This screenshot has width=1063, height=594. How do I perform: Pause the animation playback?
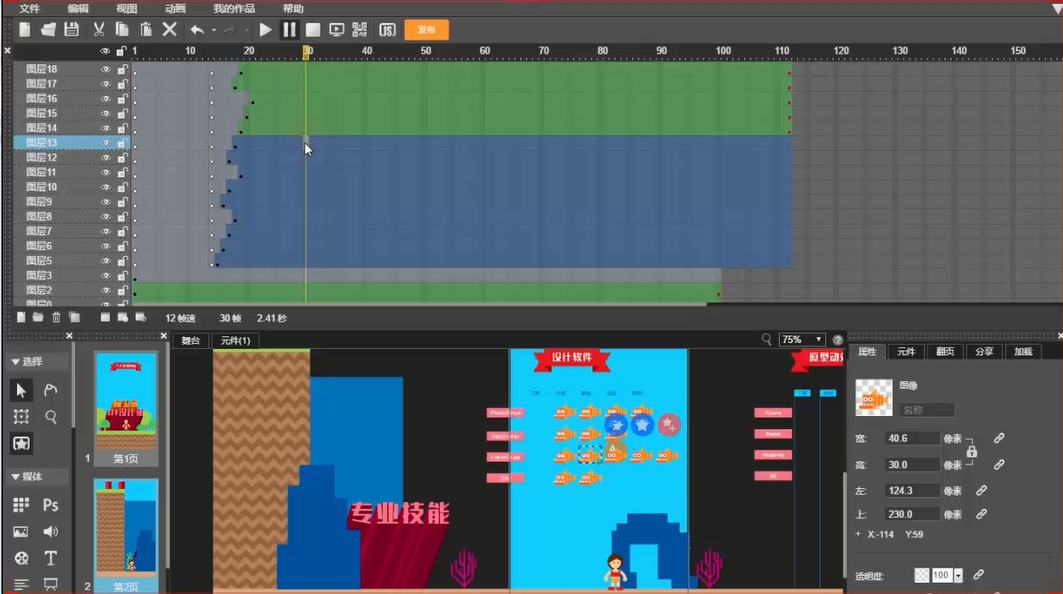pyautogui.click(x=289, y=30)
